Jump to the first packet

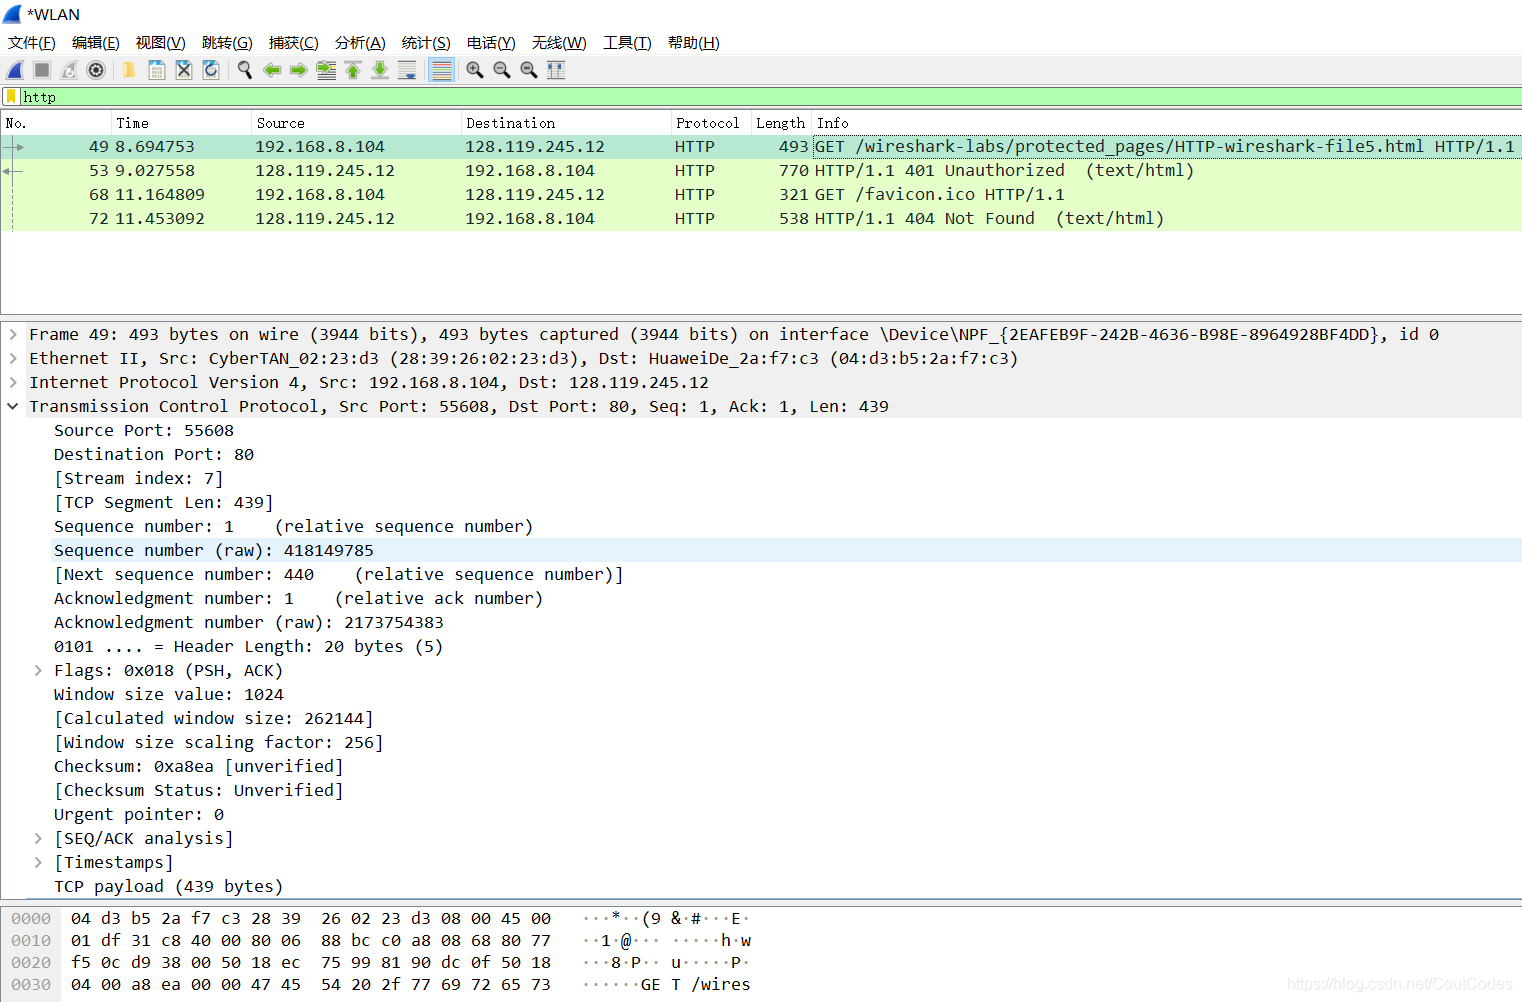pyautogui.click(x=353, y=70)
